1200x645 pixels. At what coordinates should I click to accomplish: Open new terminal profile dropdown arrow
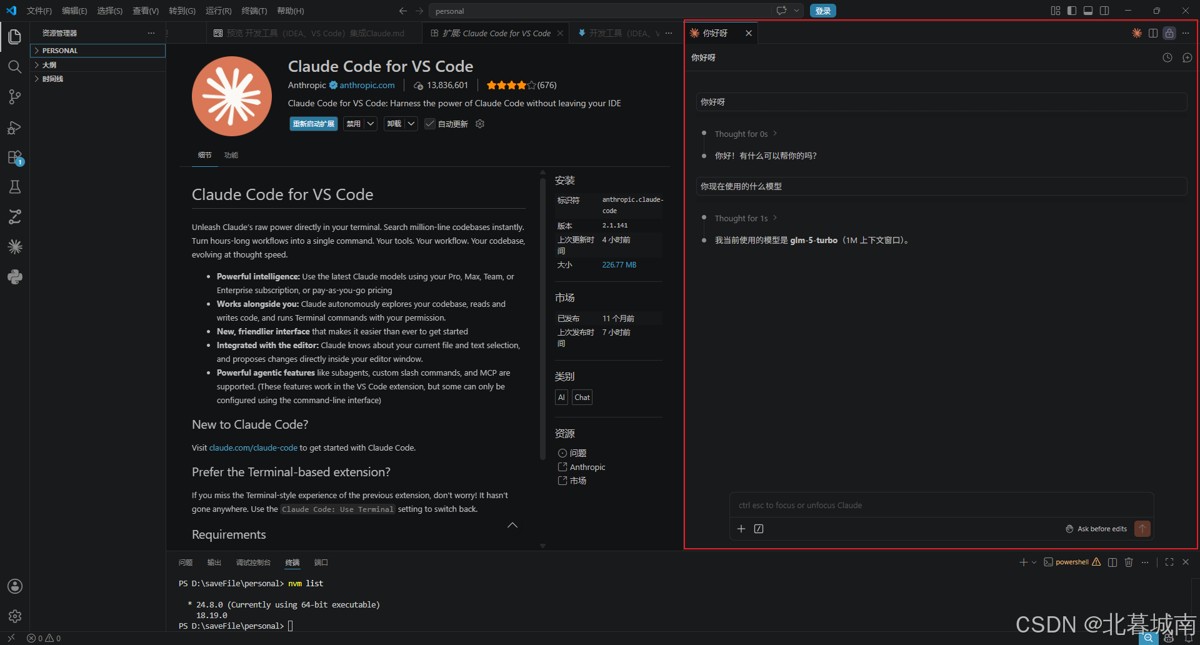click(x=1034, y=563)
